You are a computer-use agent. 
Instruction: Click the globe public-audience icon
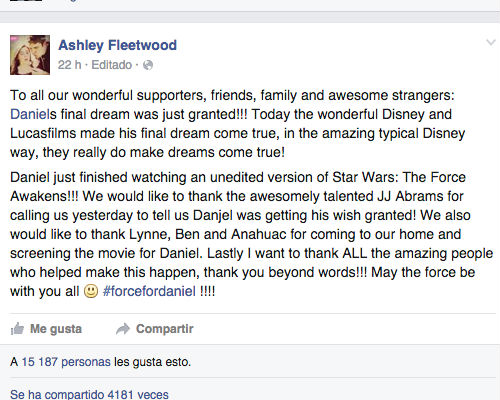(148, 65)
